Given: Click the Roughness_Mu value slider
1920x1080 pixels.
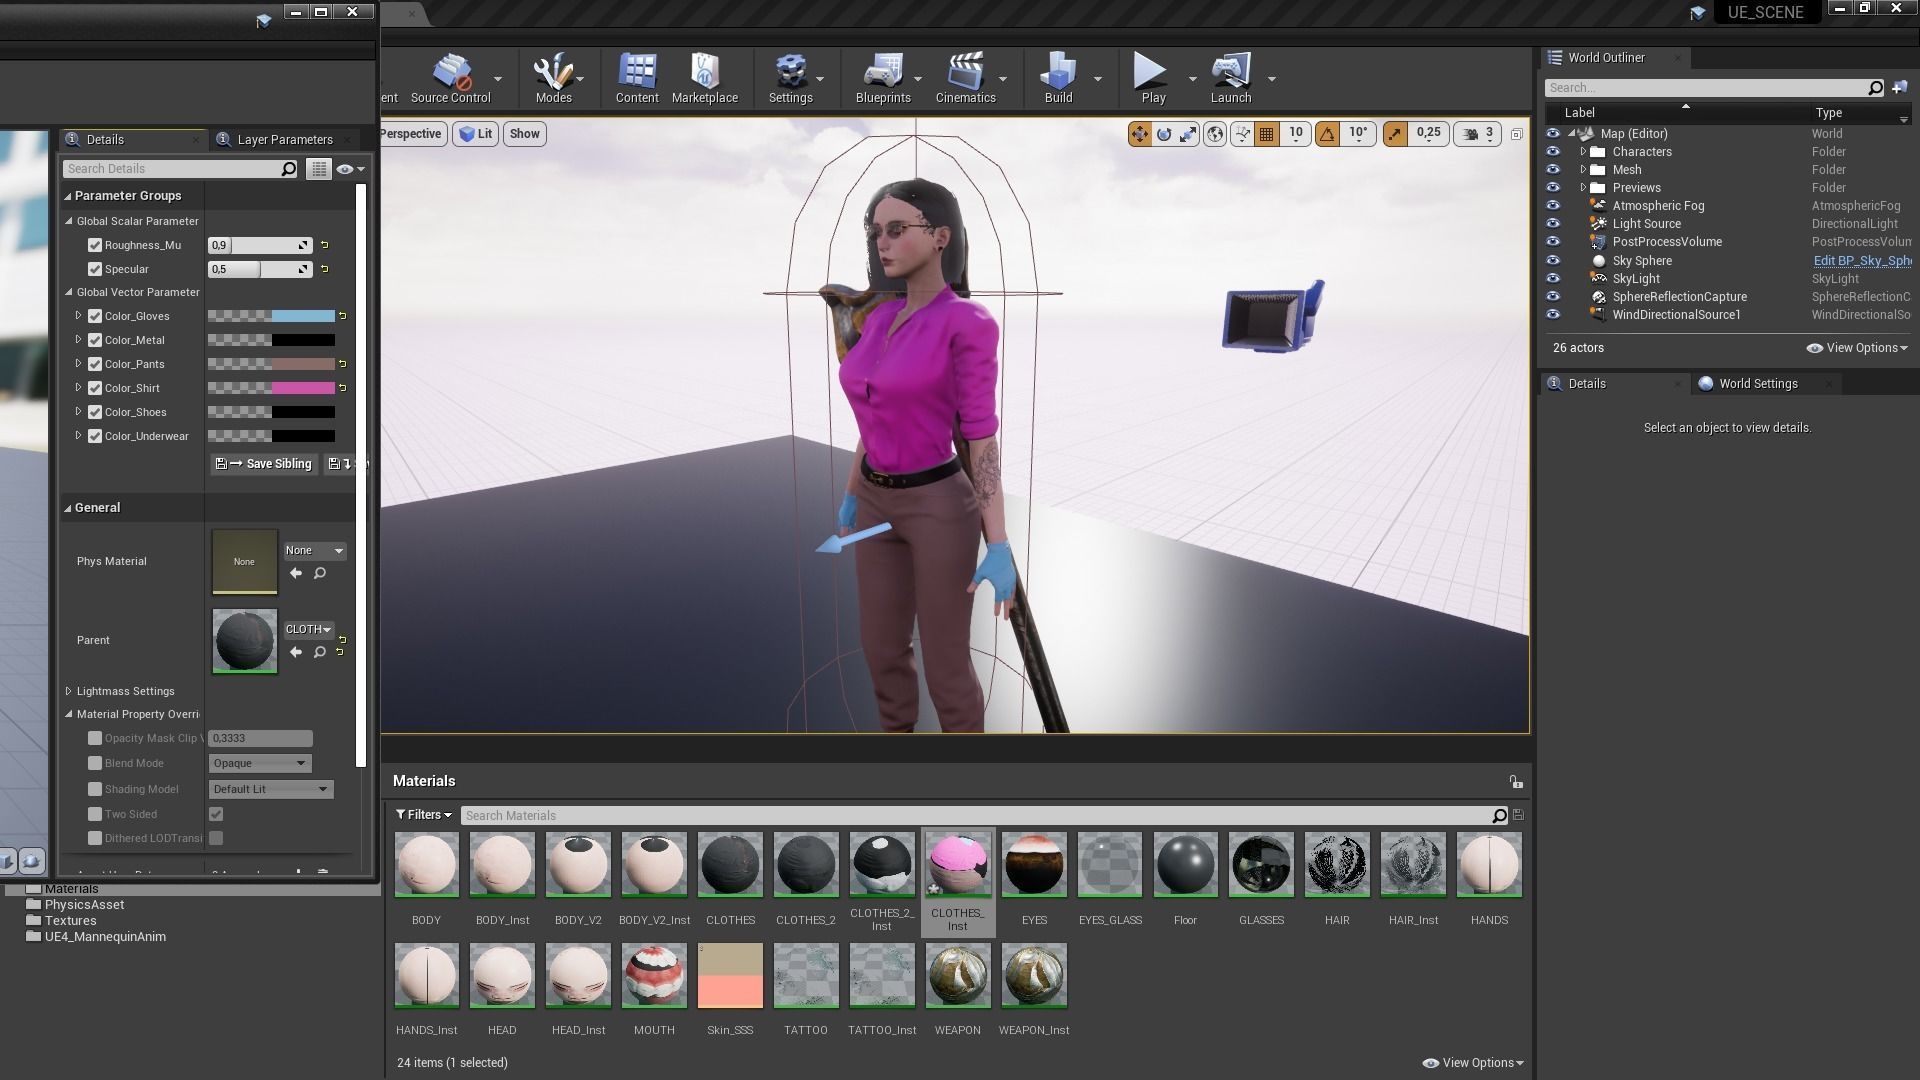Looking at the screenshot, I should [x=260, y=245].
